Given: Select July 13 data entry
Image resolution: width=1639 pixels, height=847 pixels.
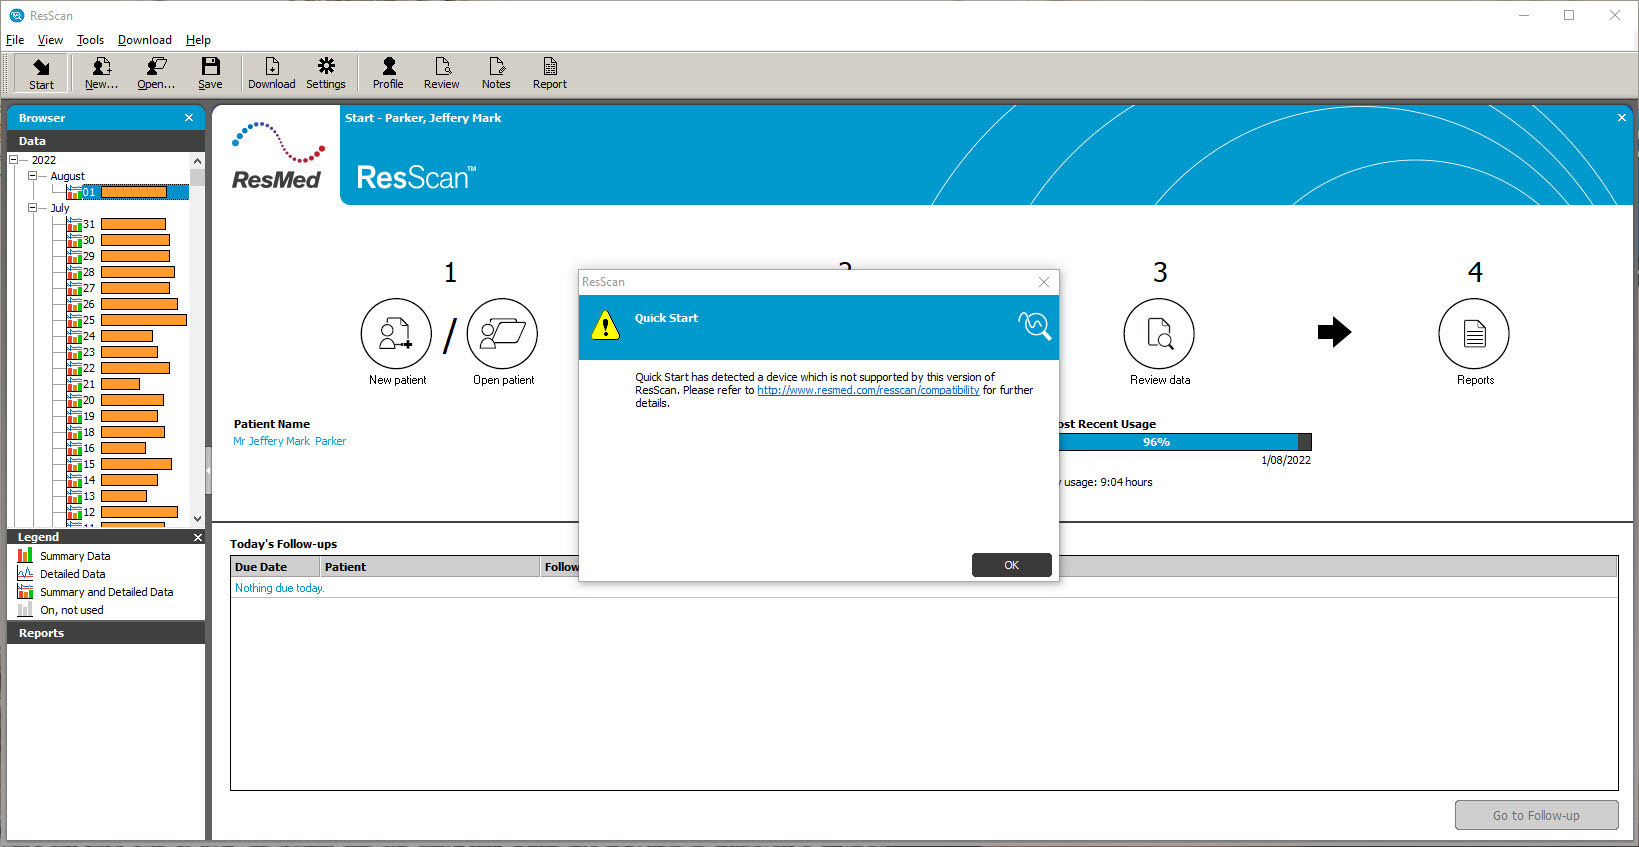Looking at the screenshot, I should [x=107, y=496].
